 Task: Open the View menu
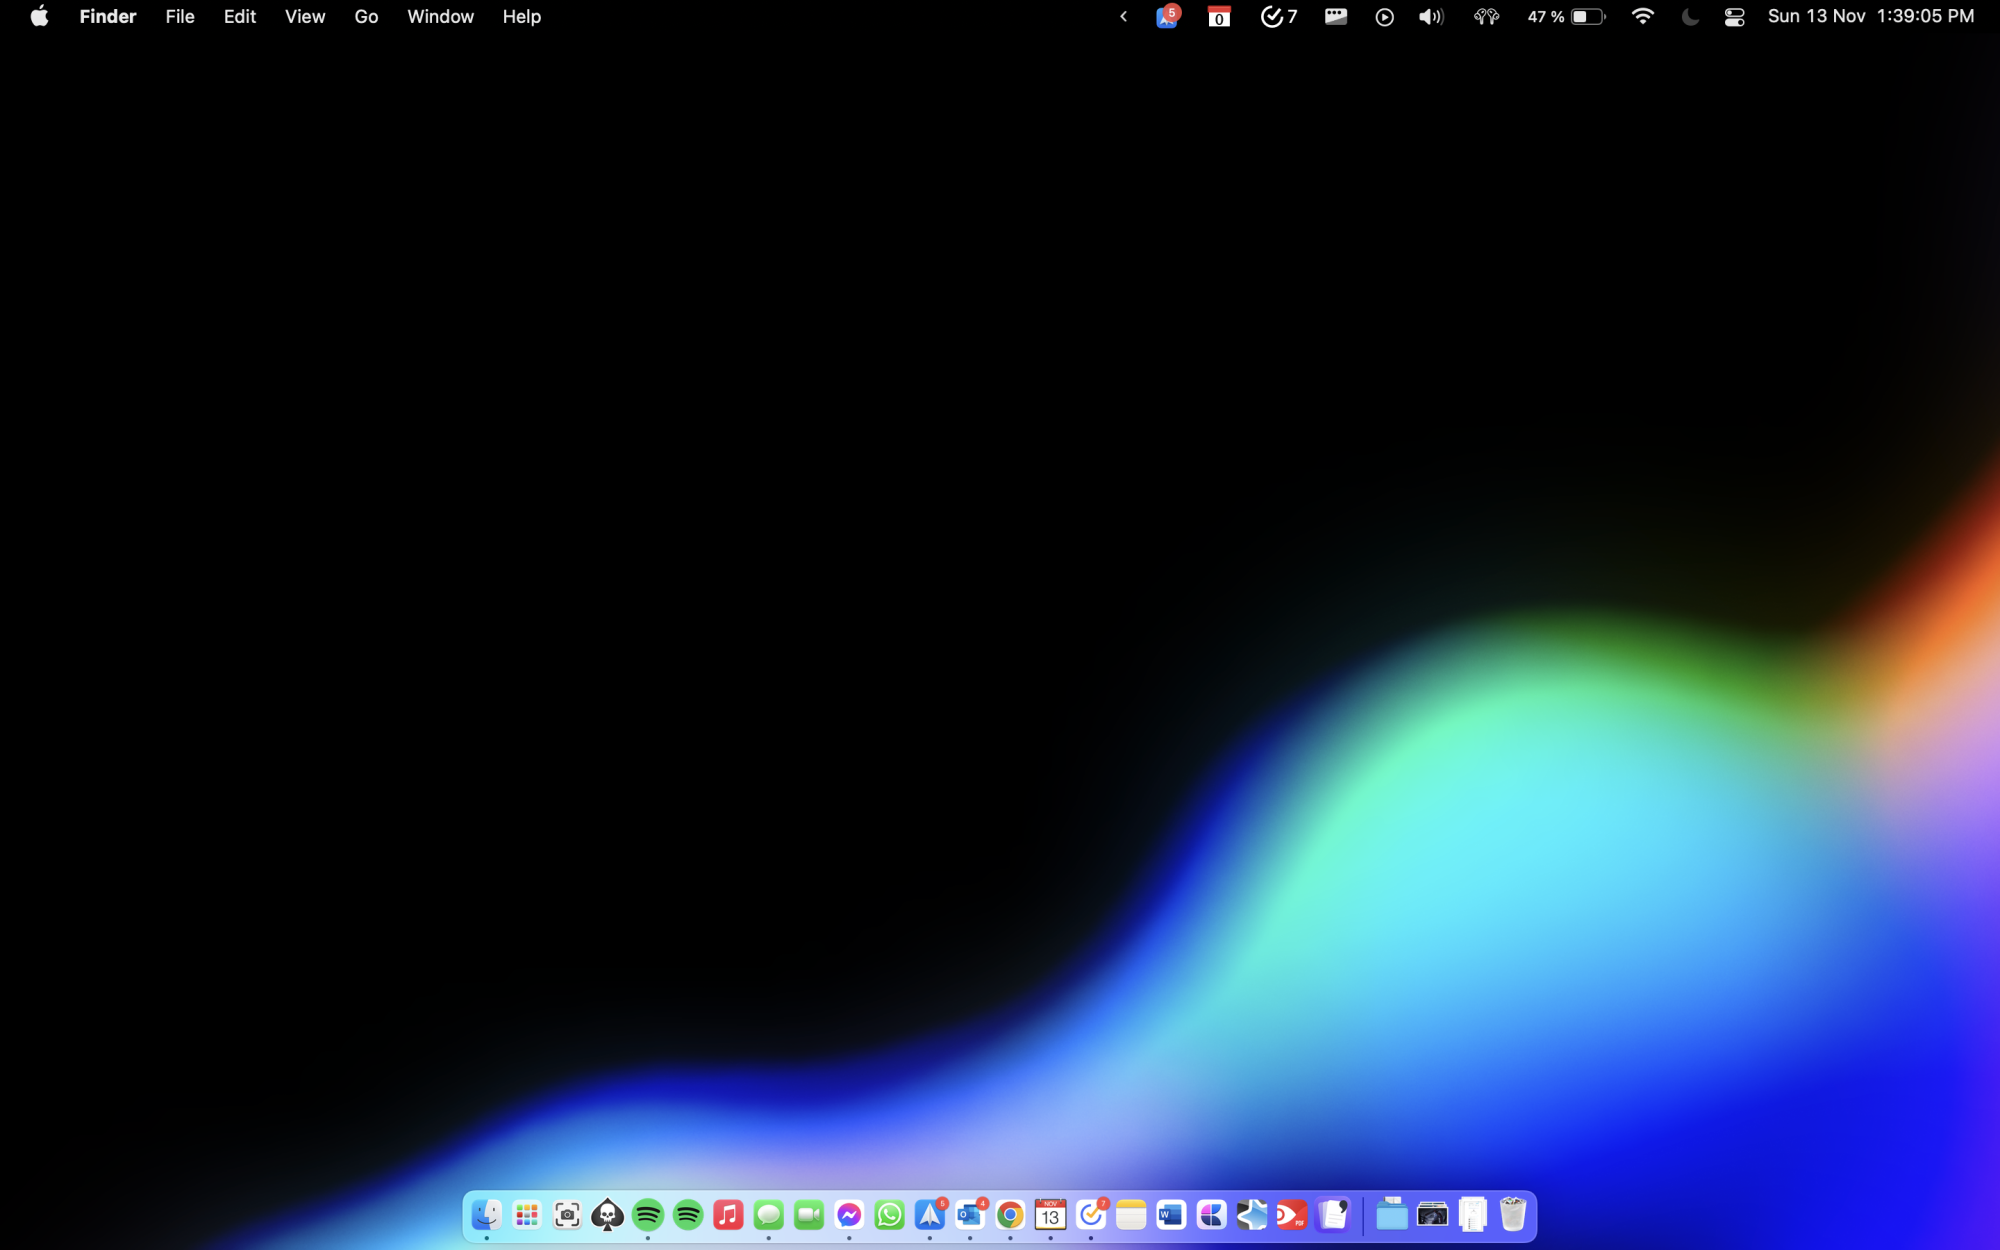tap(304, 17)
